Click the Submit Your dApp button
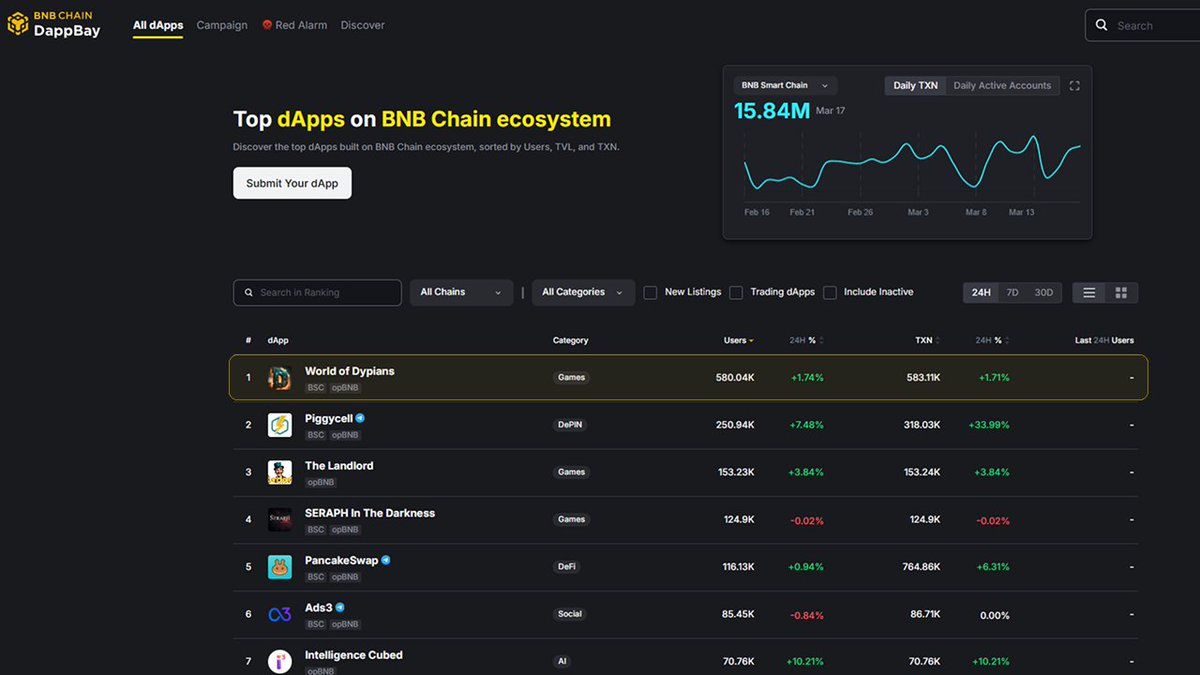Viewport: 1200px width, 675px height. coord(292,183)
